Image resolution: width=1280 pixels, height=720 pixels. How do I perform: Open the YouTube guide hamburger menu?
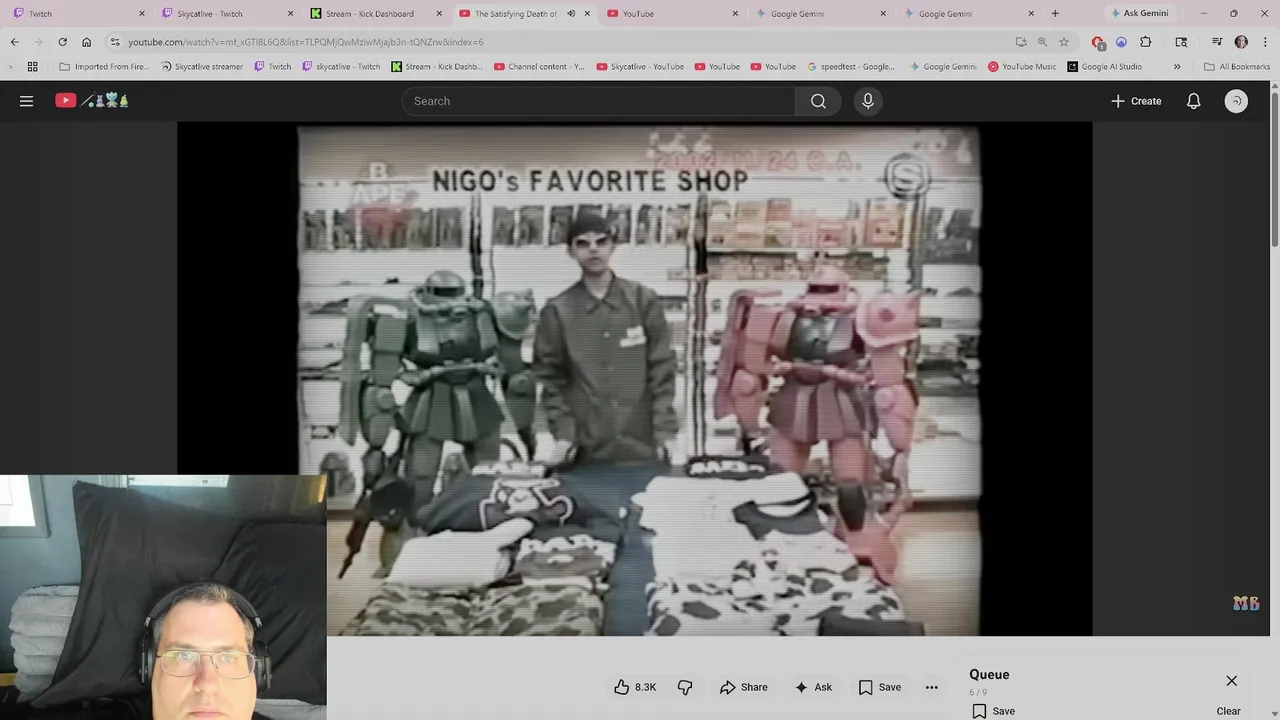(x=27, y=101)
